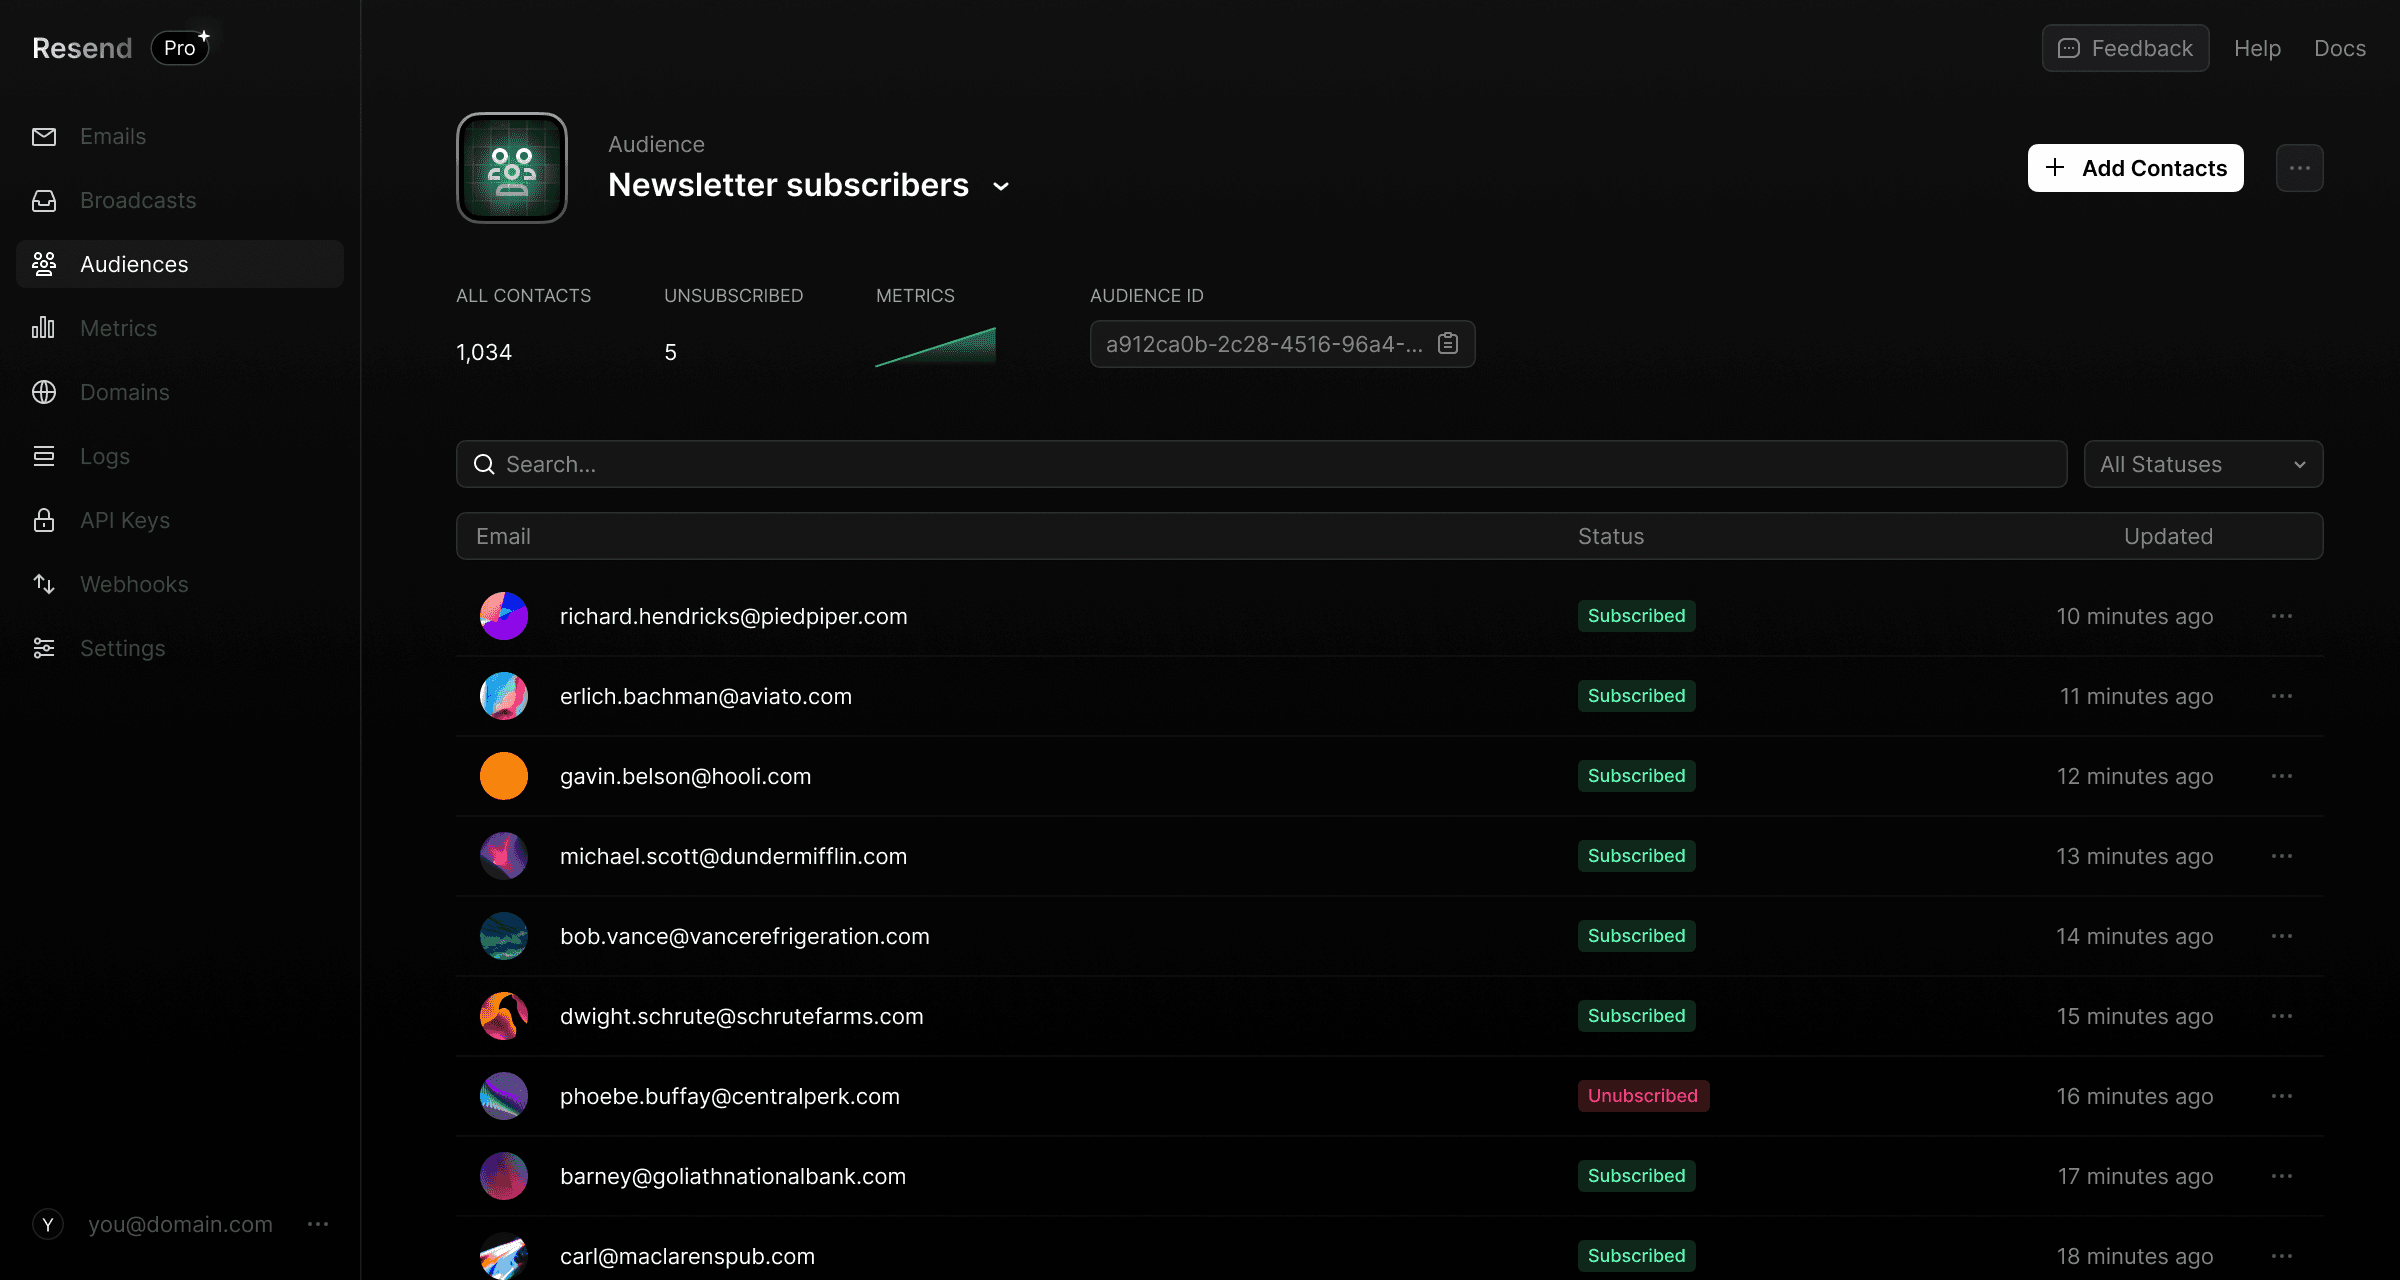Screen dimensions: 2400x1280
Task: Click the Audience avatar icon
Action: pyautogui.click(x=512, y=168)
